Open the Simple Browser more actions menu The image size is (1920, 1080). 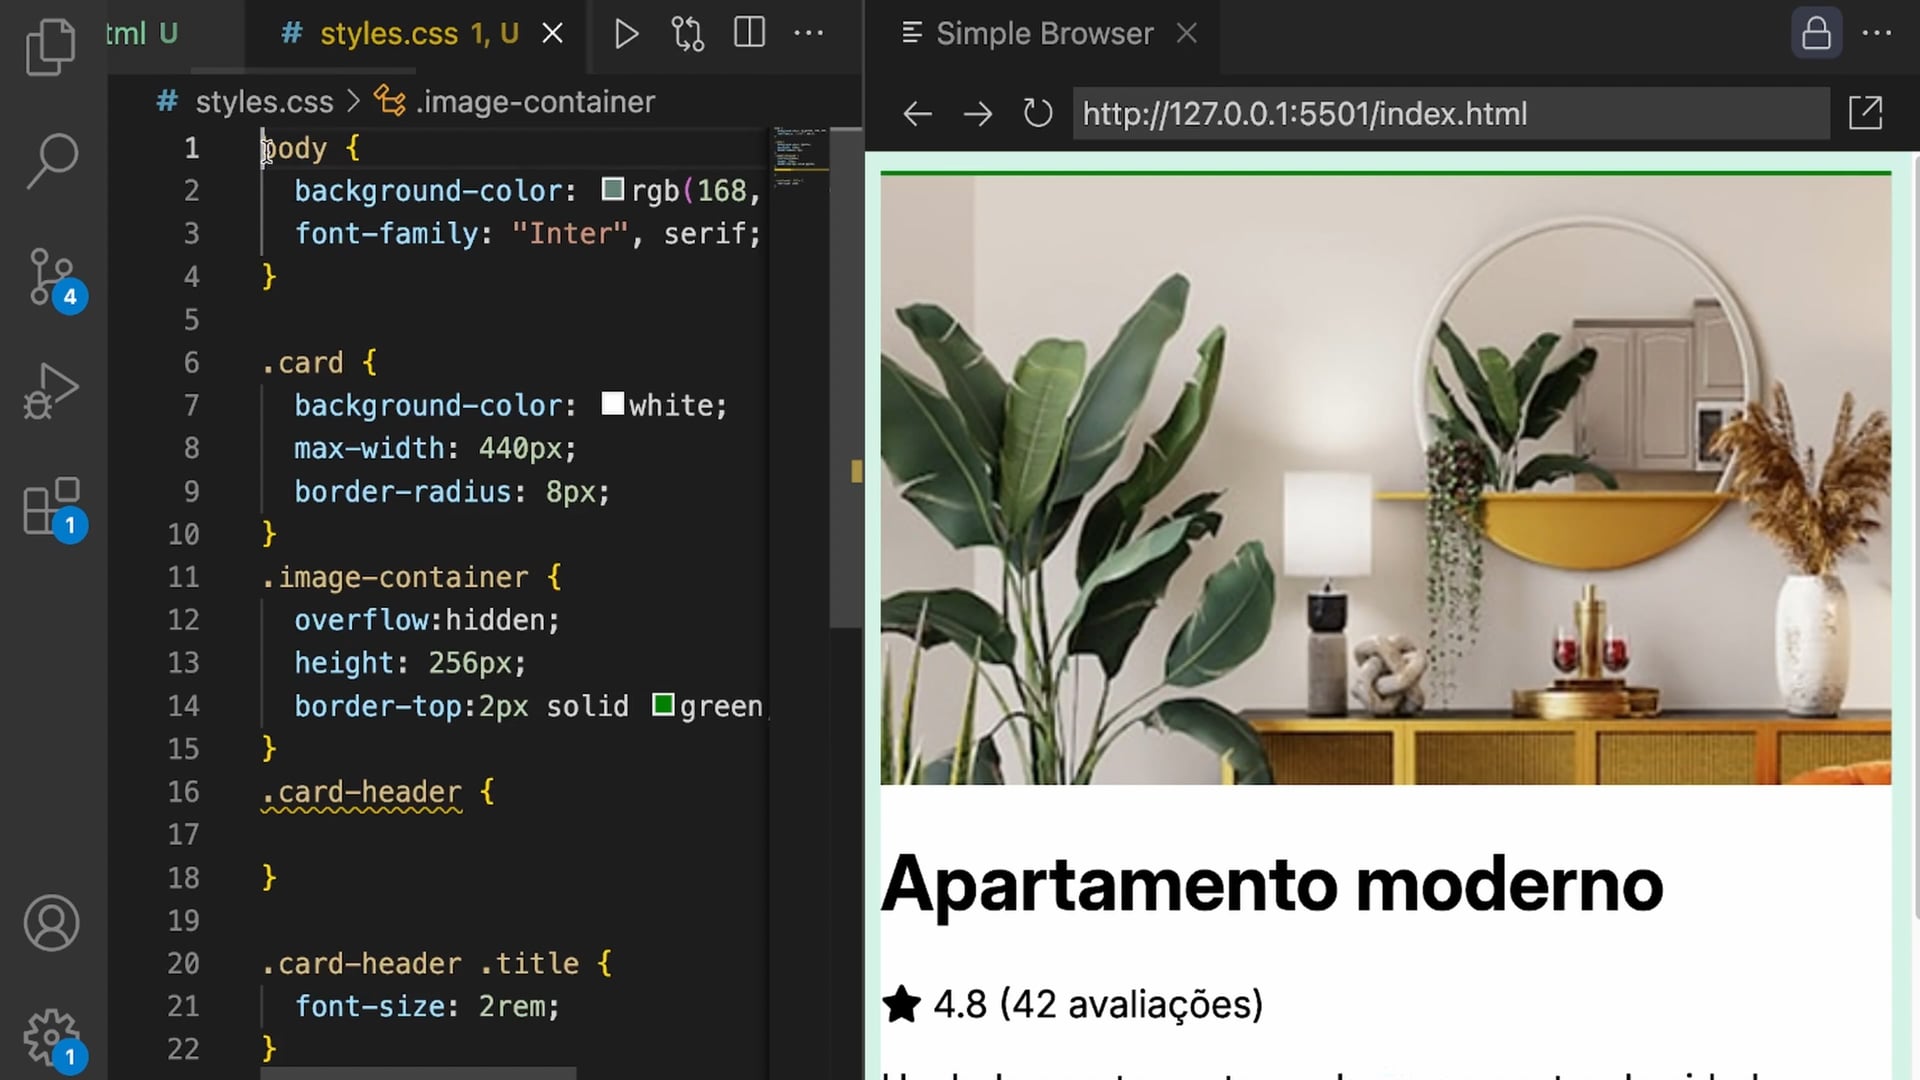coord(1877,34)
